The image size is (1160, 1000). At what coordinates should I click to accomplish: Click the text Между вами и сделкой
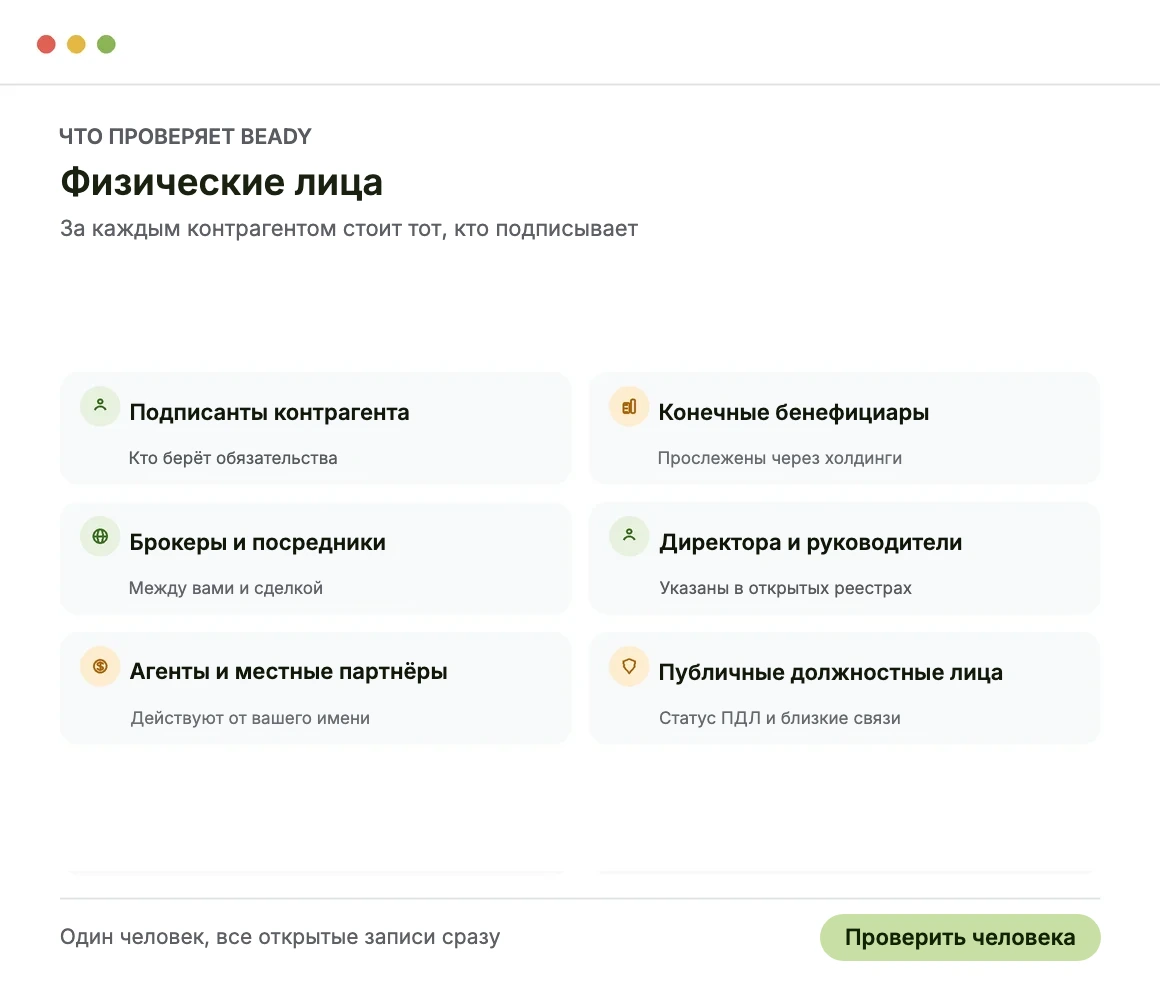[226, 588]
